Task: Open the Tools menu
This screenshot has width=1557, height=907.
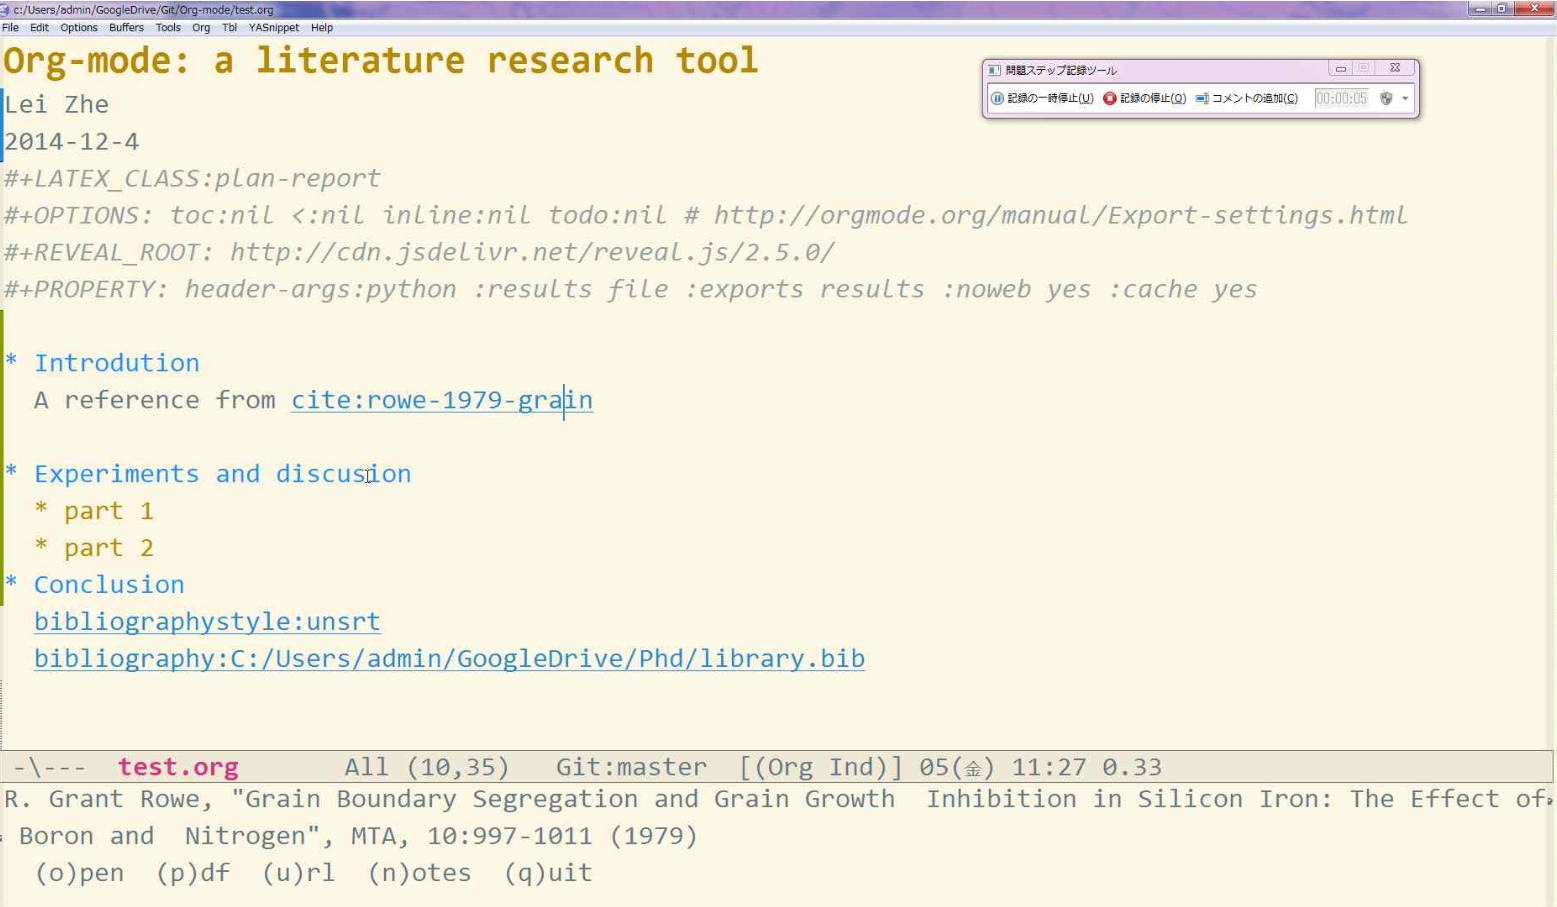Action: 168,28
